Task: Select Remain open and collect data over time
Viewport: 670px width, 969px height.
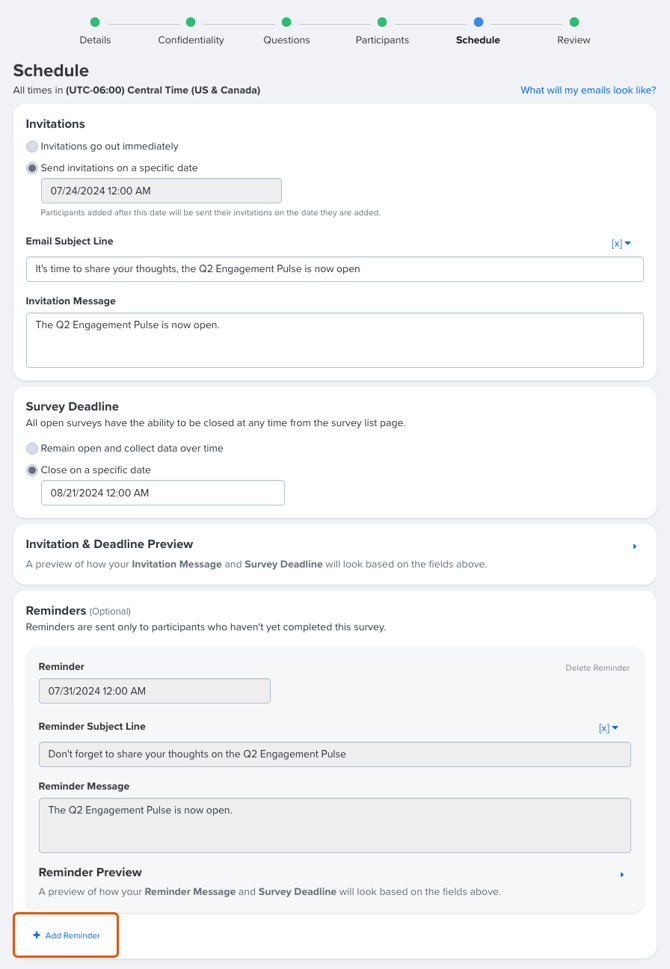Action: [32, 449]
